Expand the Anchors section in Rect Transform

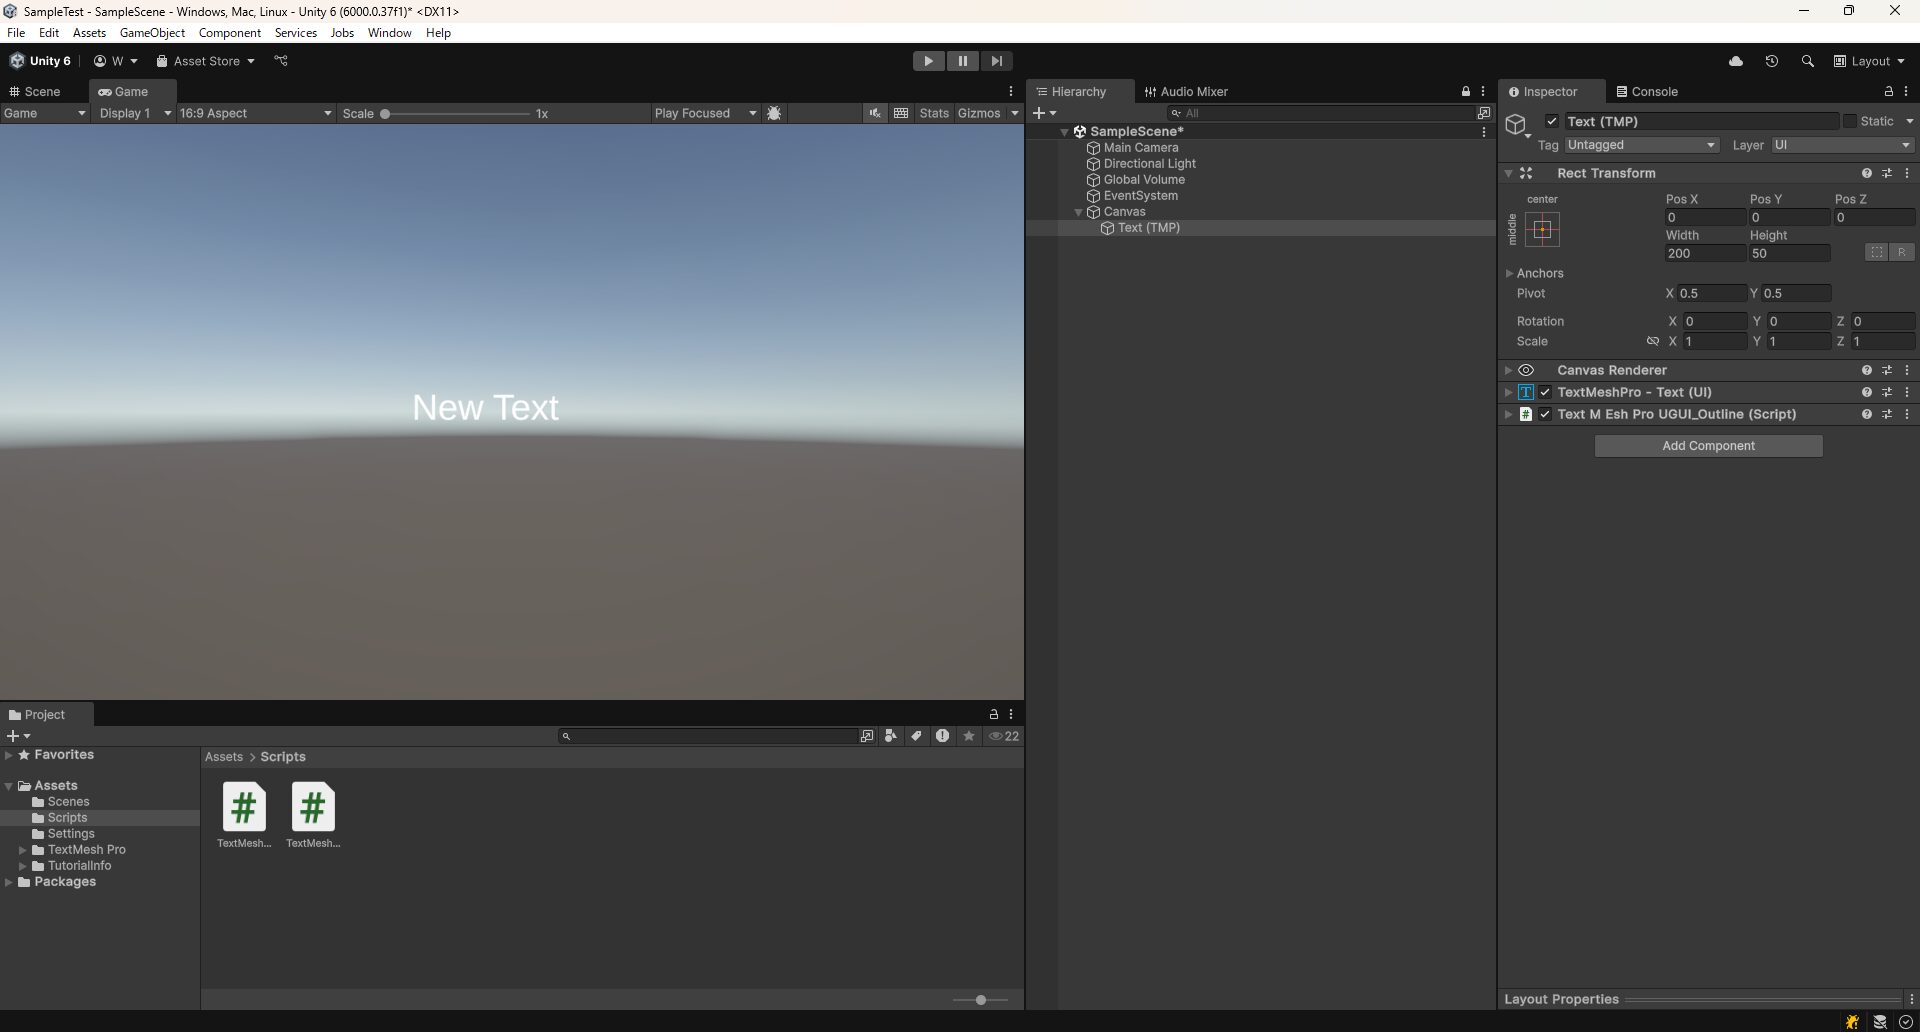tap(1511, 273)
